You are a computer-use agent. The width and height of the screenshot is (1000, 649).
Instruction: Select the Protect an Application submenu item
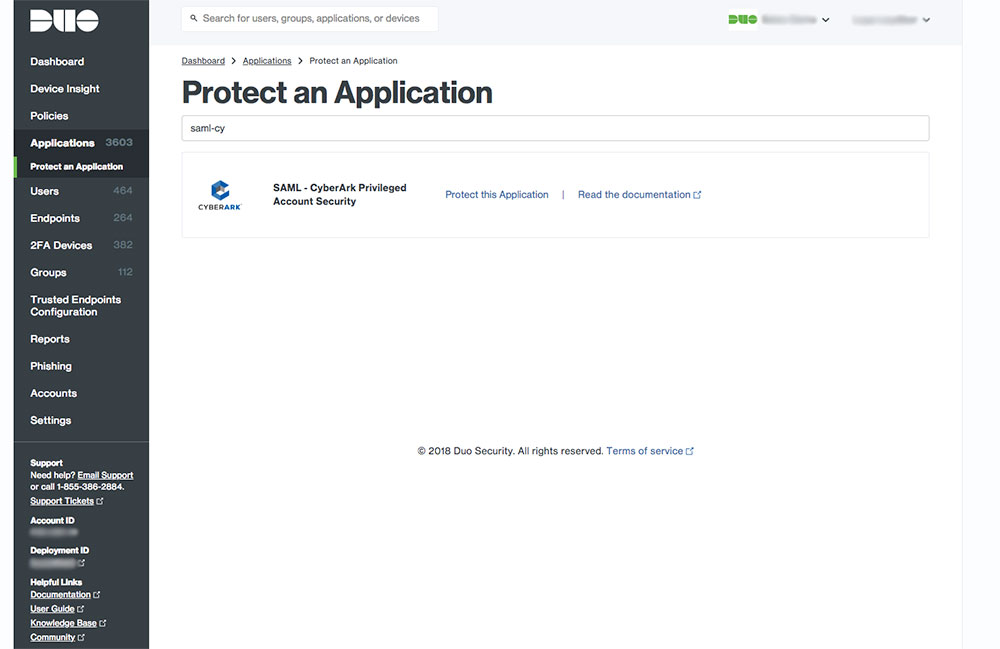[x=77, y=166]
